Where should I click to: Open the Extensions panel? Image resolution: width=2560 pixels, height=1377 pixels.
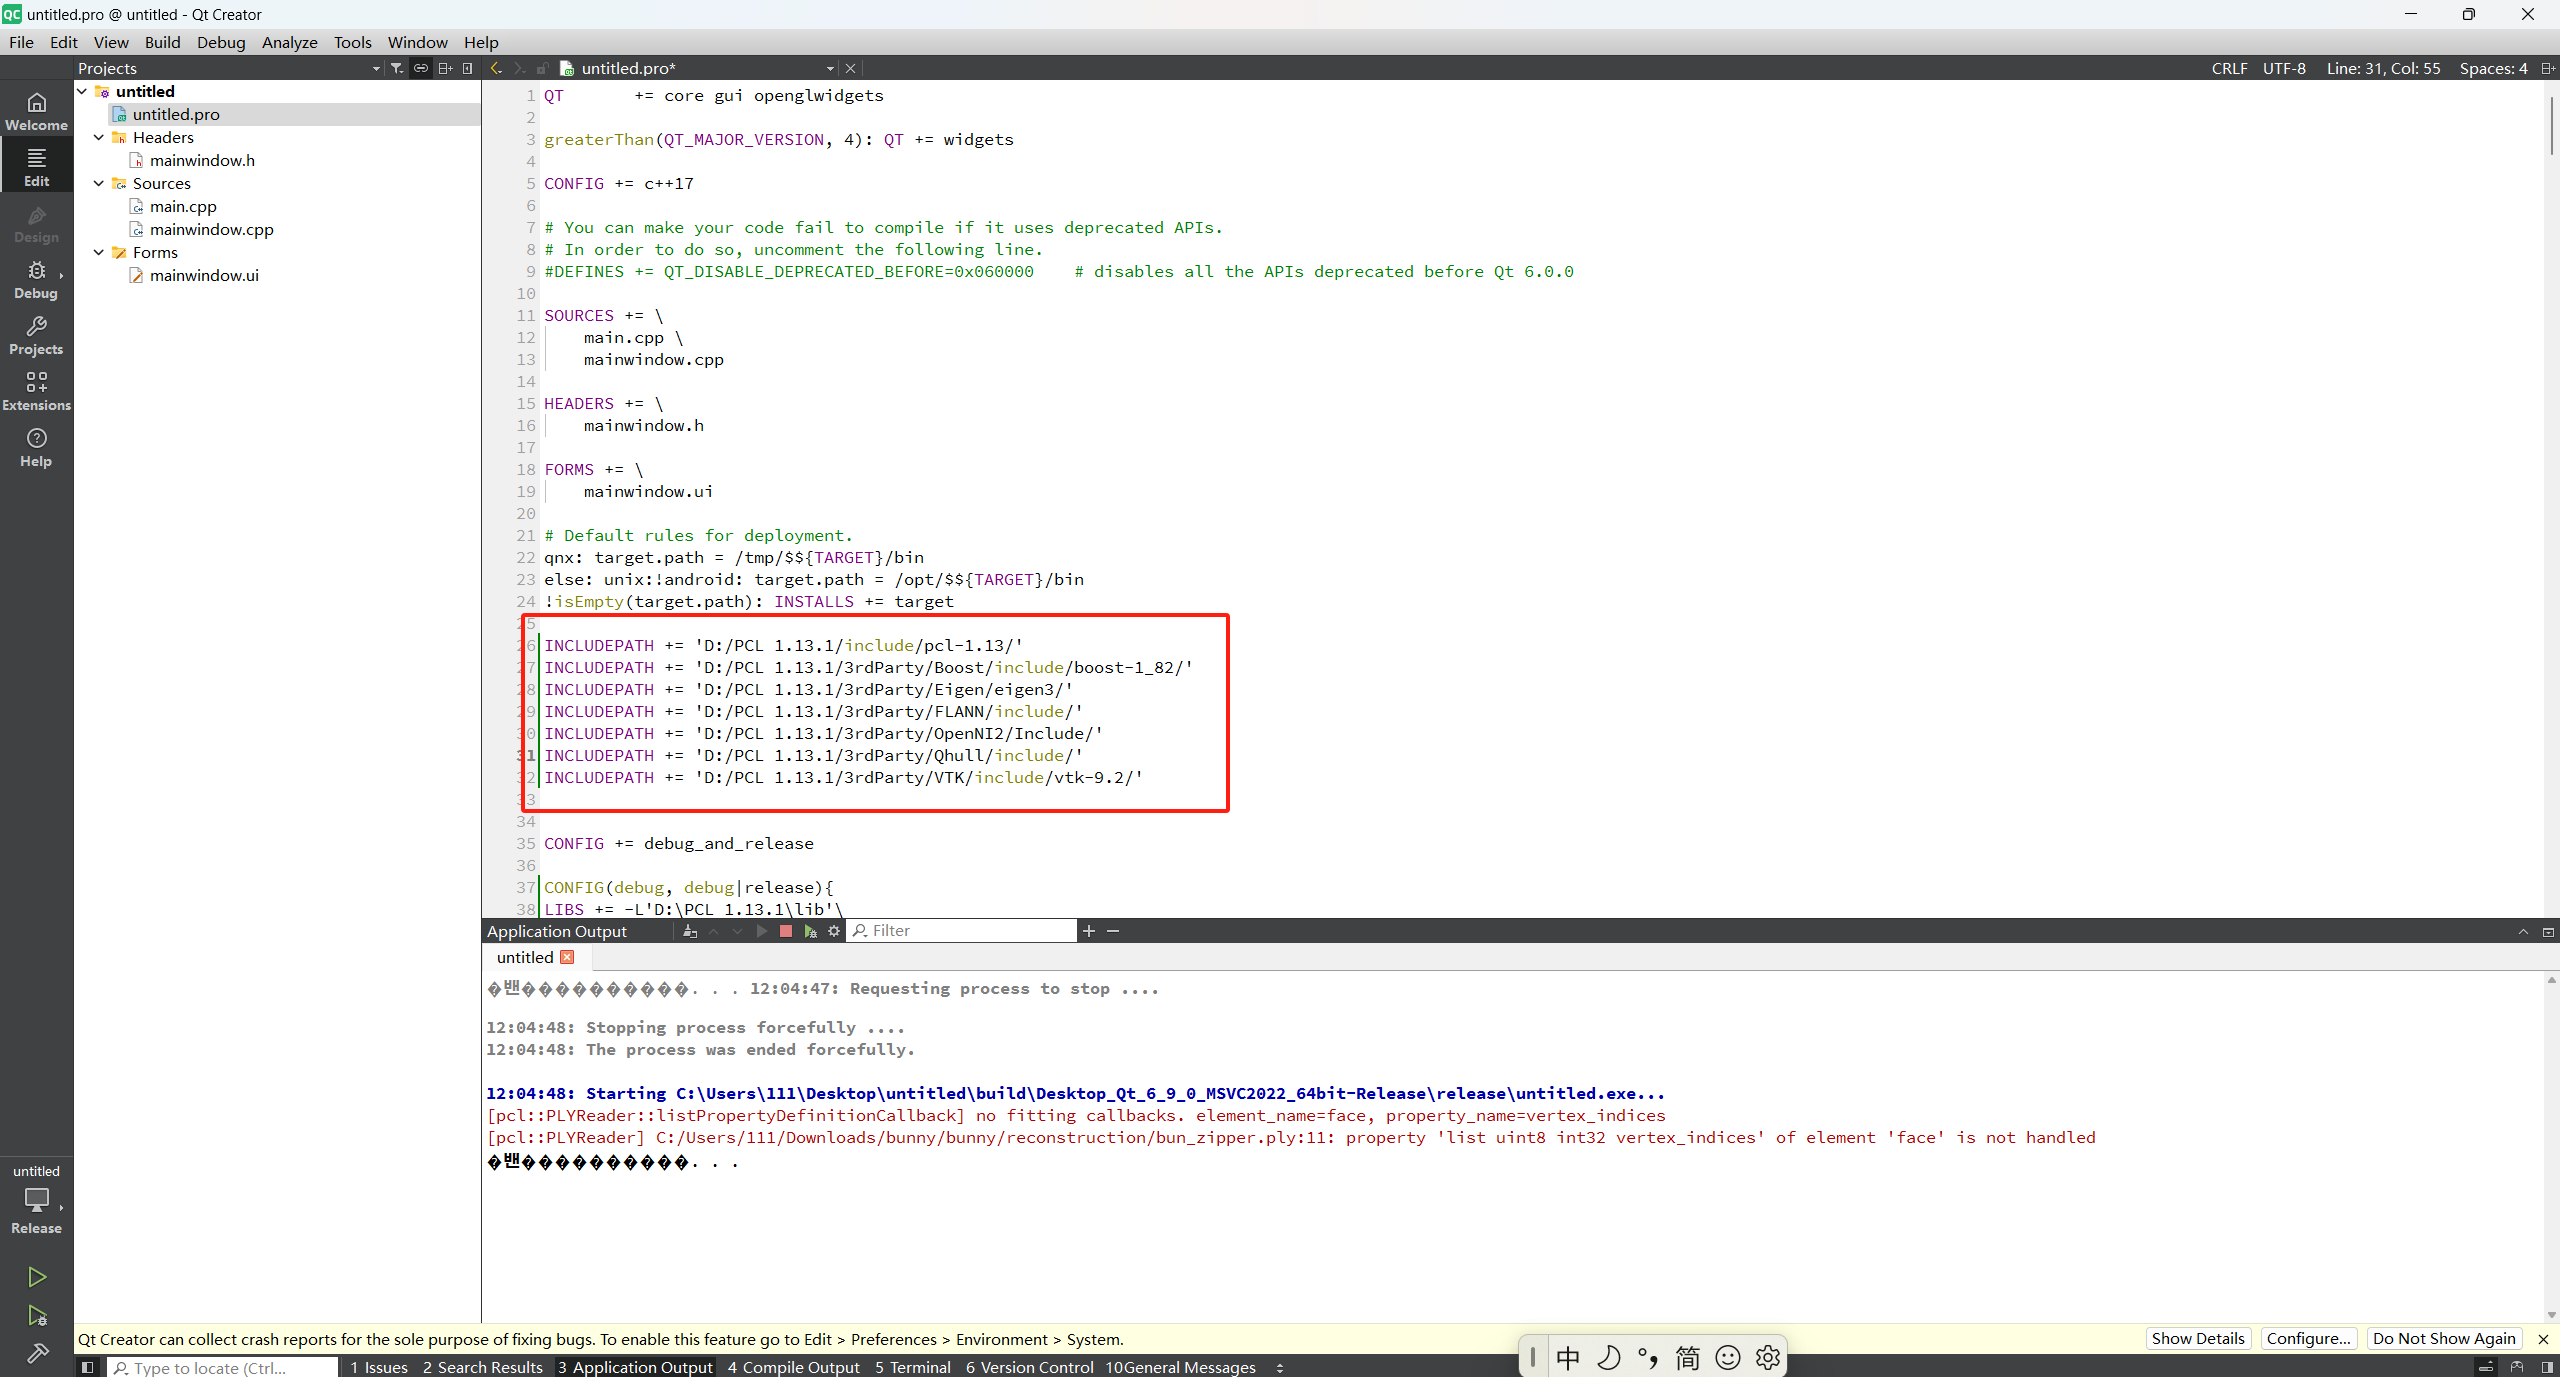point(36,390)
